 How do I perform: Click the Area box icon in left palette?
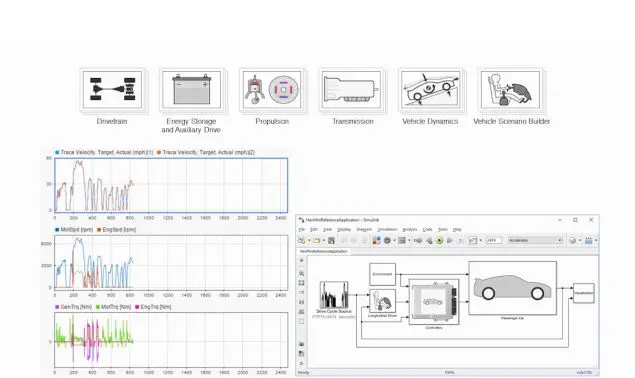click(301, 321)
